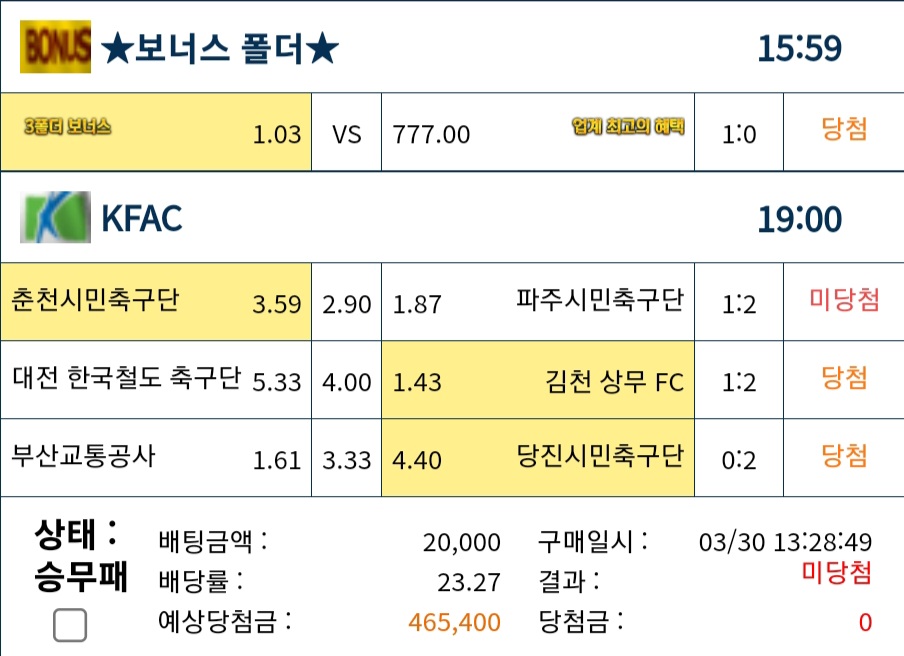This screenshot has width=904, height=656.
Task: Select draw odds 3.33 for 부산 match
Action: point(346,458)
